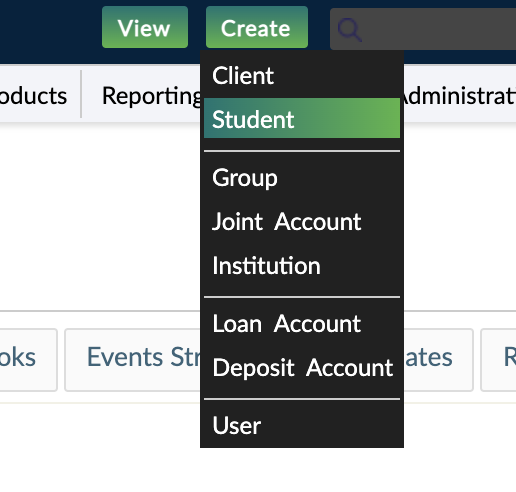This screenshot has width=516, height=492.
Task: Open the Products navigation item
Action: [33, 96]
